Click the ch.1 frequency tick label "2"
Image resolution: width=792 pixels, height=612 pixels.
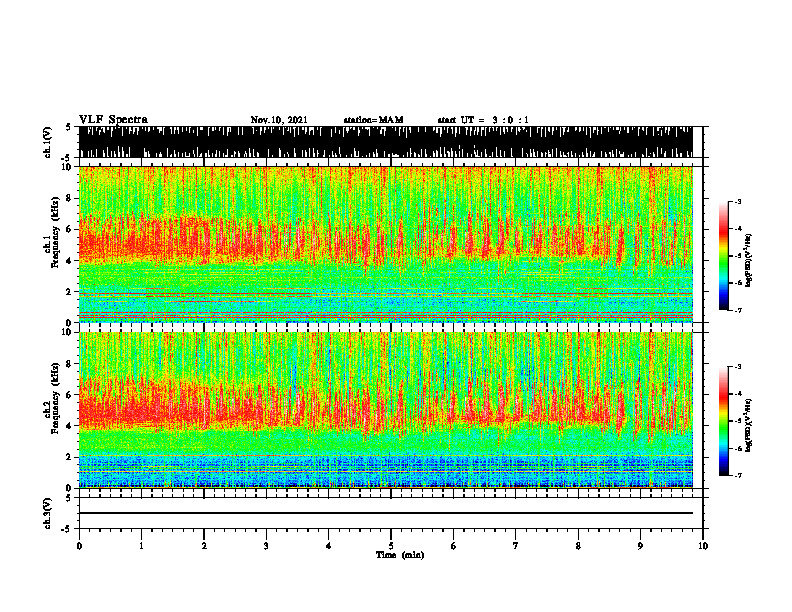(x=69, y=292)
